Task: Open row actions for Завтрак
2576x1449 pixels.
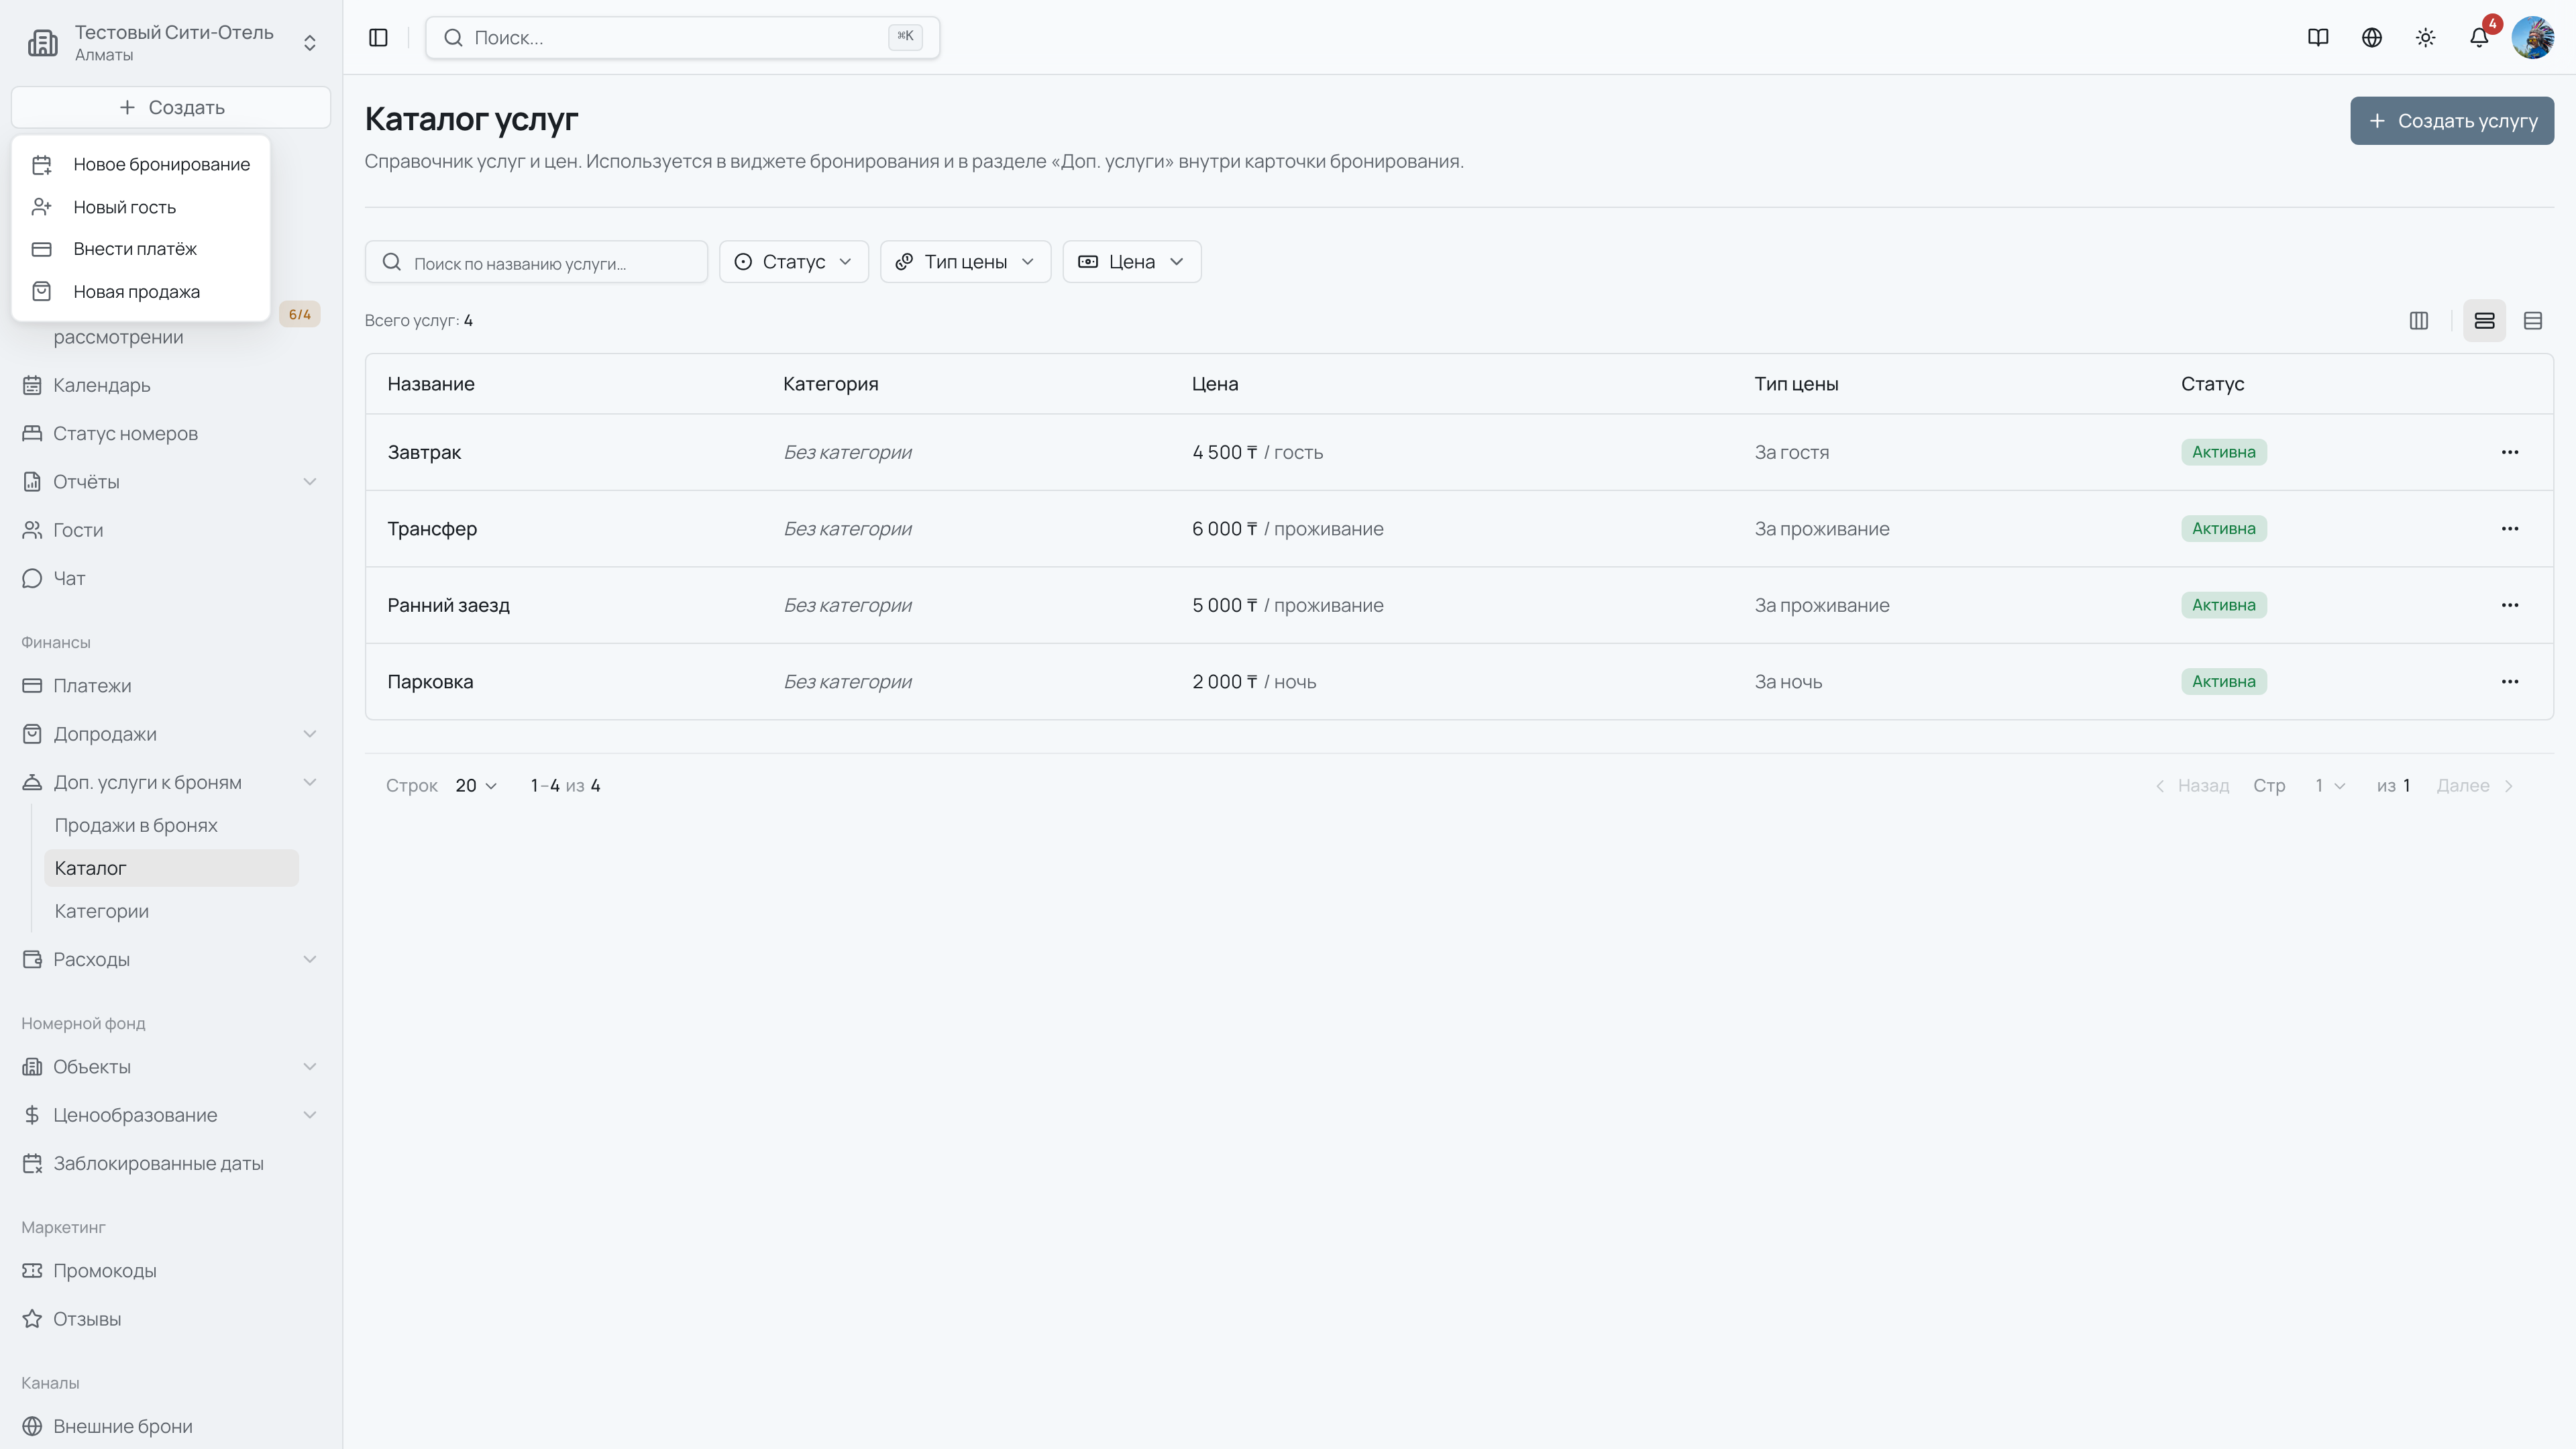Action: (x=2510, y=452)
